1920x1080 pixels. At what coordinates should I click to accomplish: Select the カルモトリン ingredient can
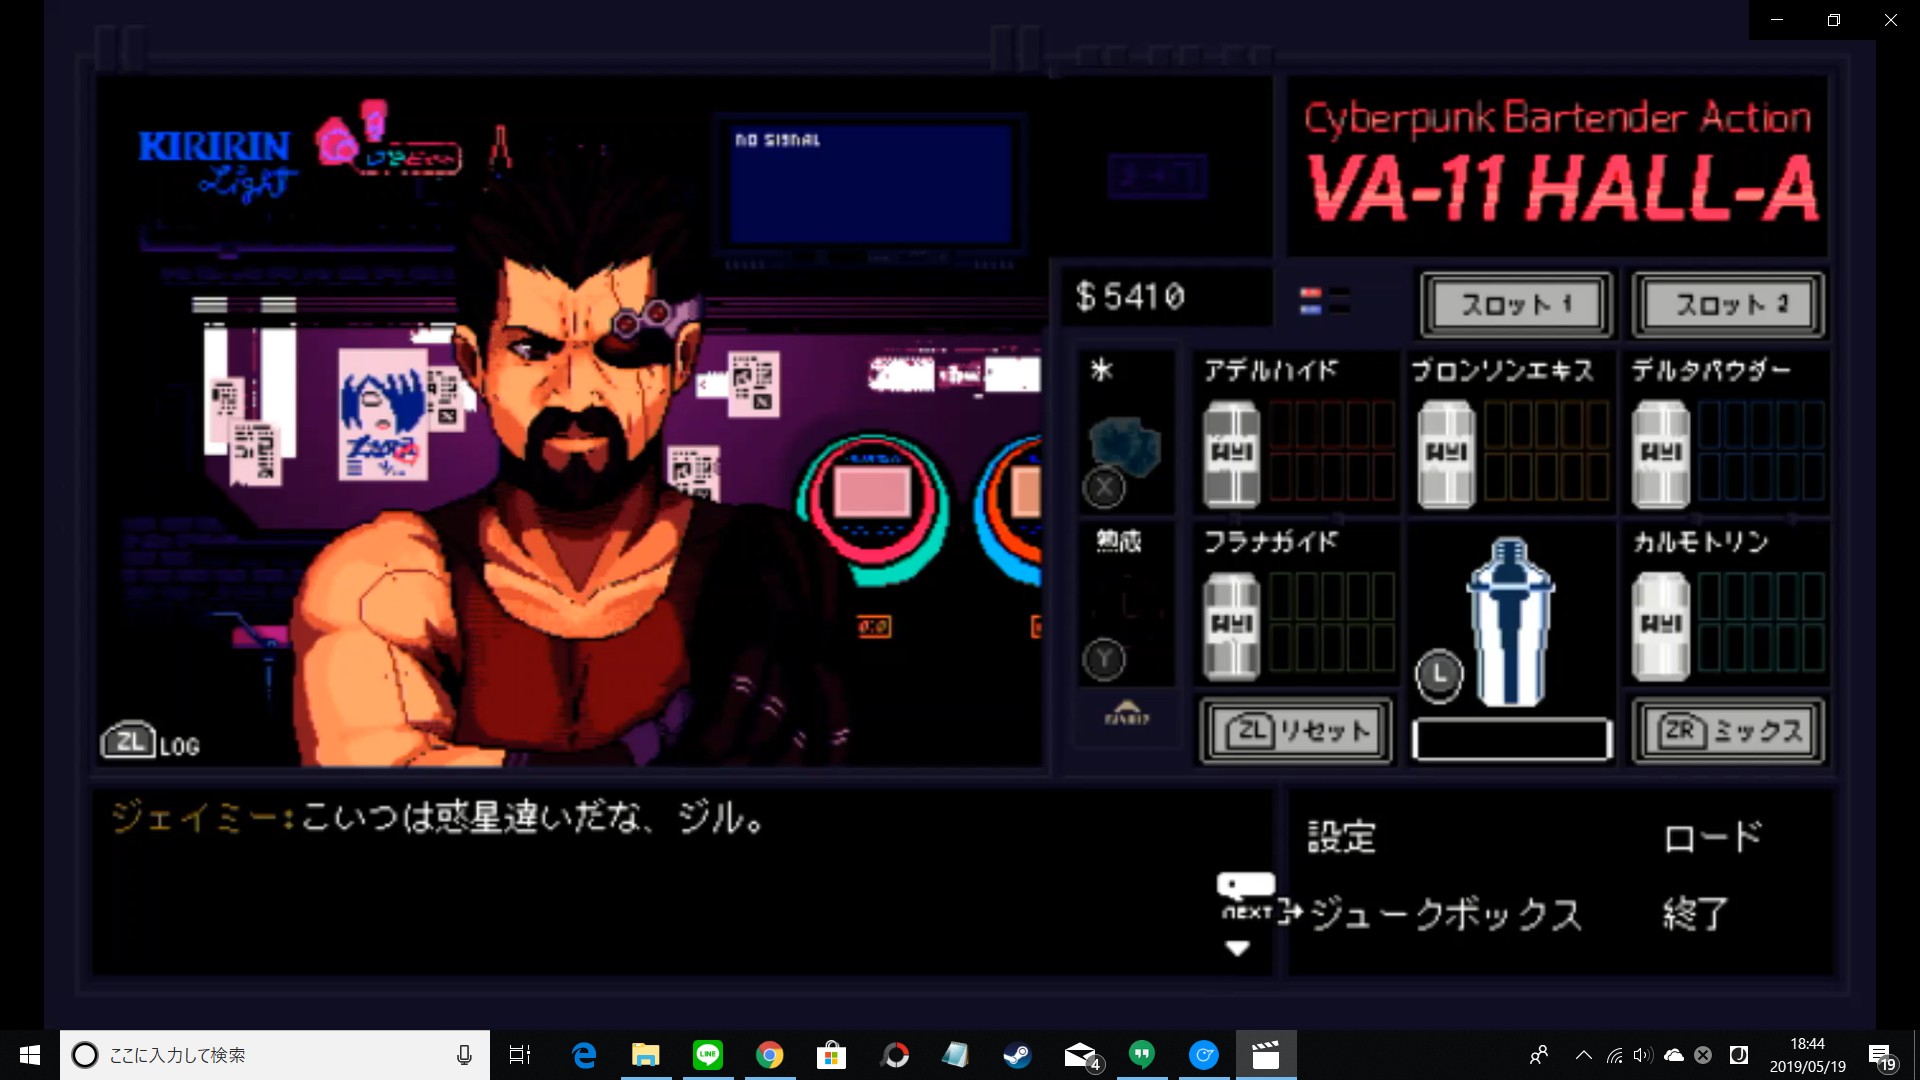1661,626
